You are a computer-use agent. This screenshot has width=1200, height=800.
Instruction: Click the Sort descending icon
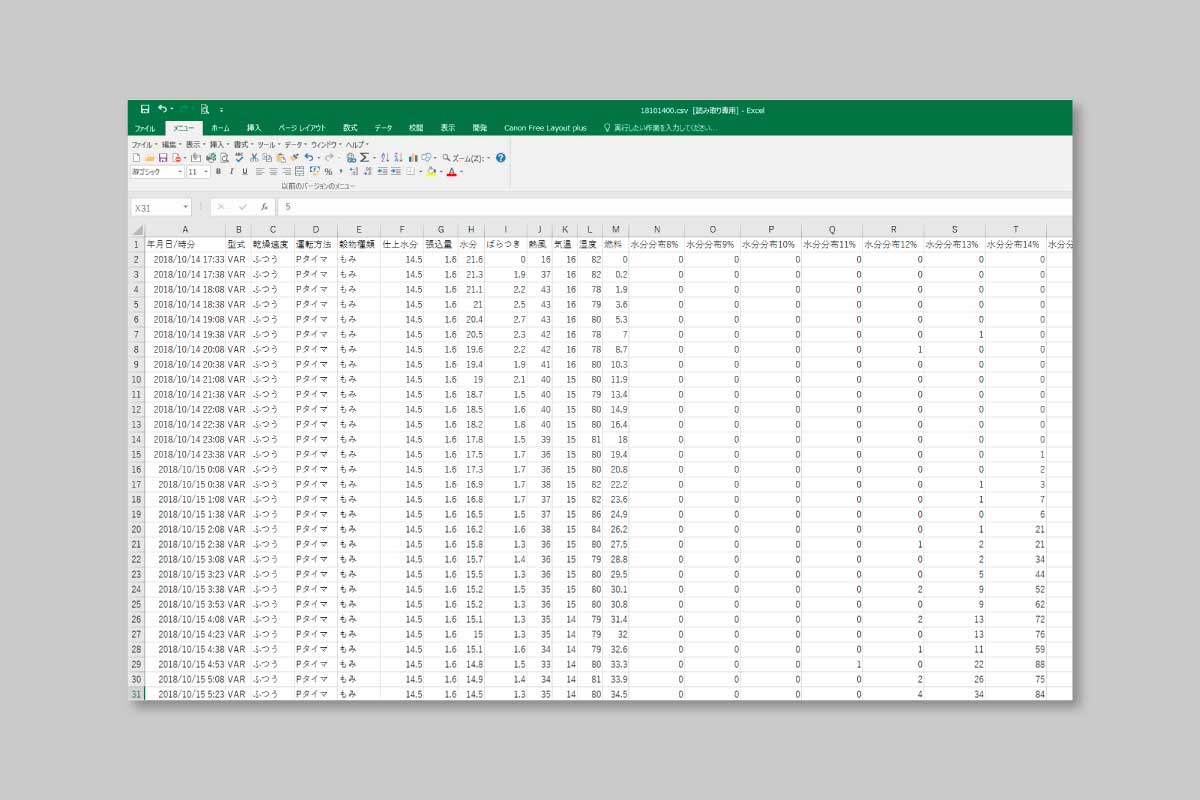pyautogui.click(x=398, y=158)
